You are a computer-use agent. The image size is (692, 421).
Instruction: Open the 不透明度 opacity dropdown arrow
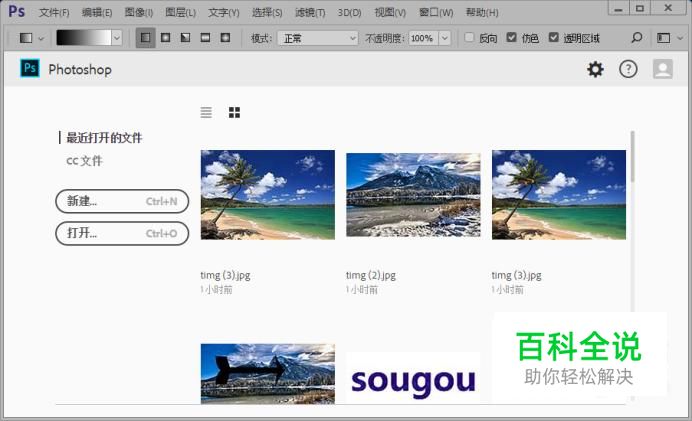[x=442, y=38]
